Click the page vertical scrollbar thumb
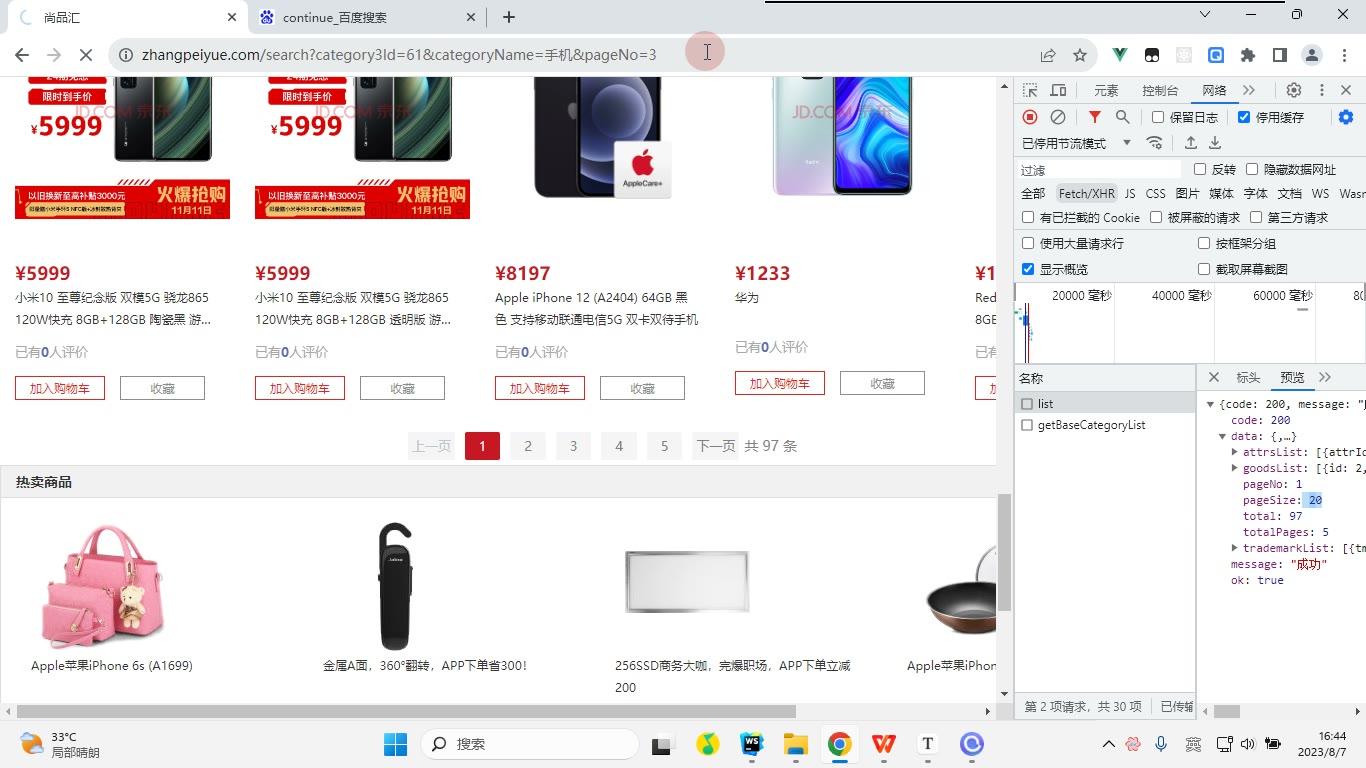 [x=1004, y=552]
